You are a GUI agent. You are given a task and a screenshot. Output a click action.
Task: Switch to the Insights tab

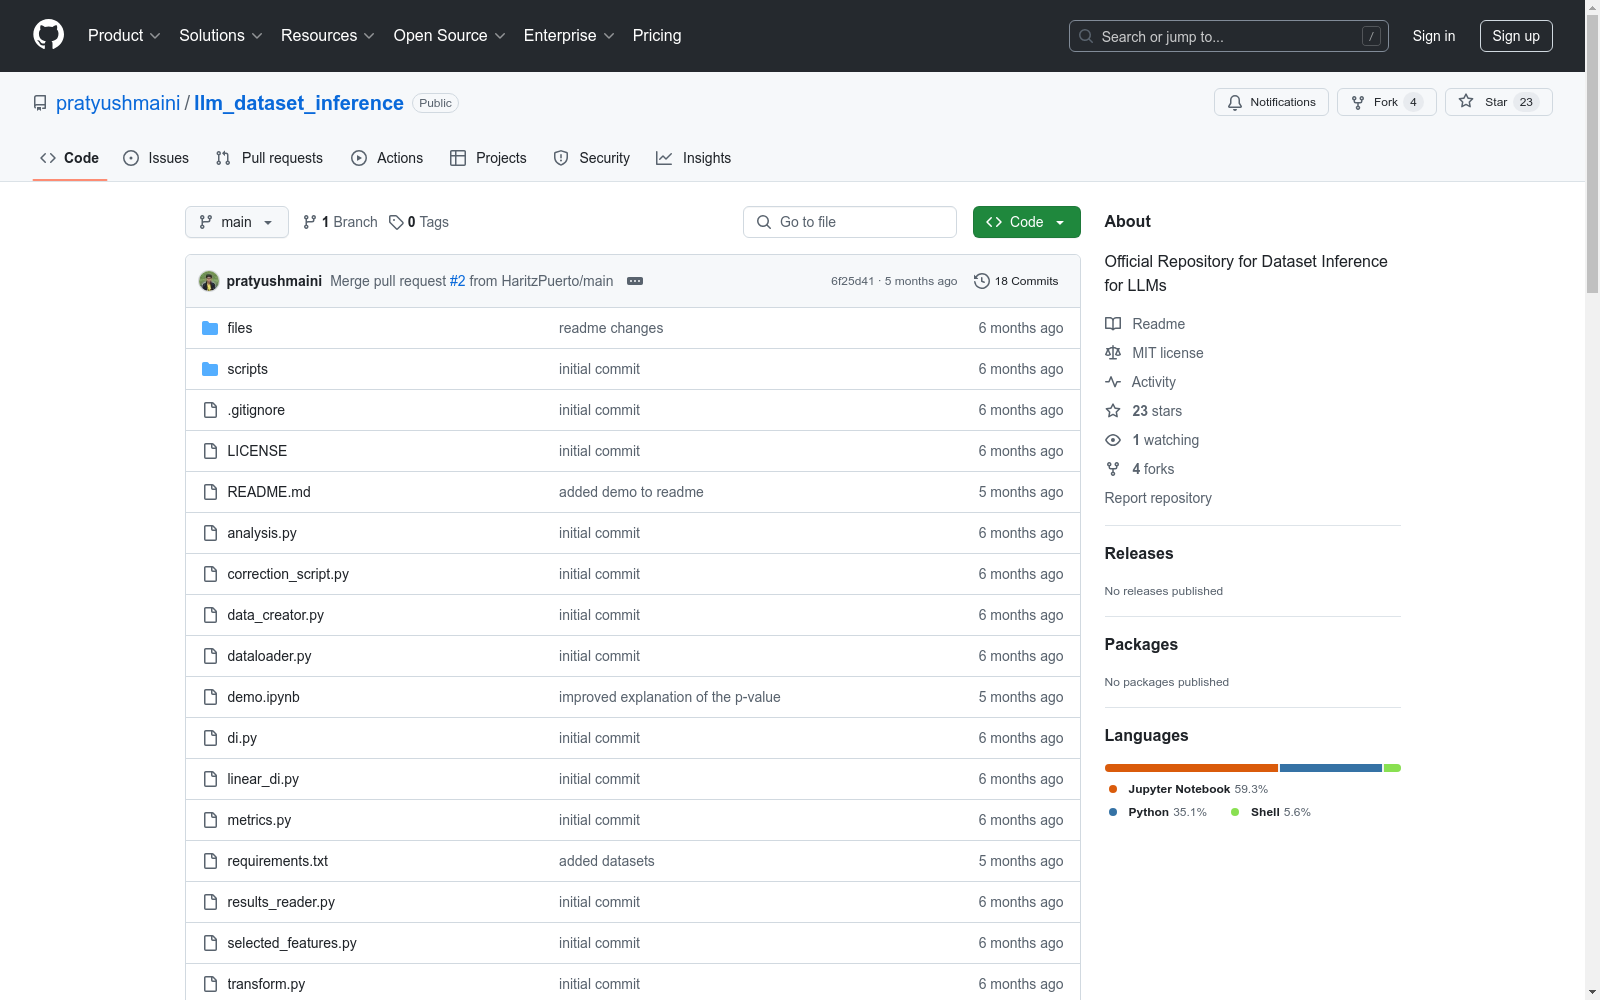(694, 158)
